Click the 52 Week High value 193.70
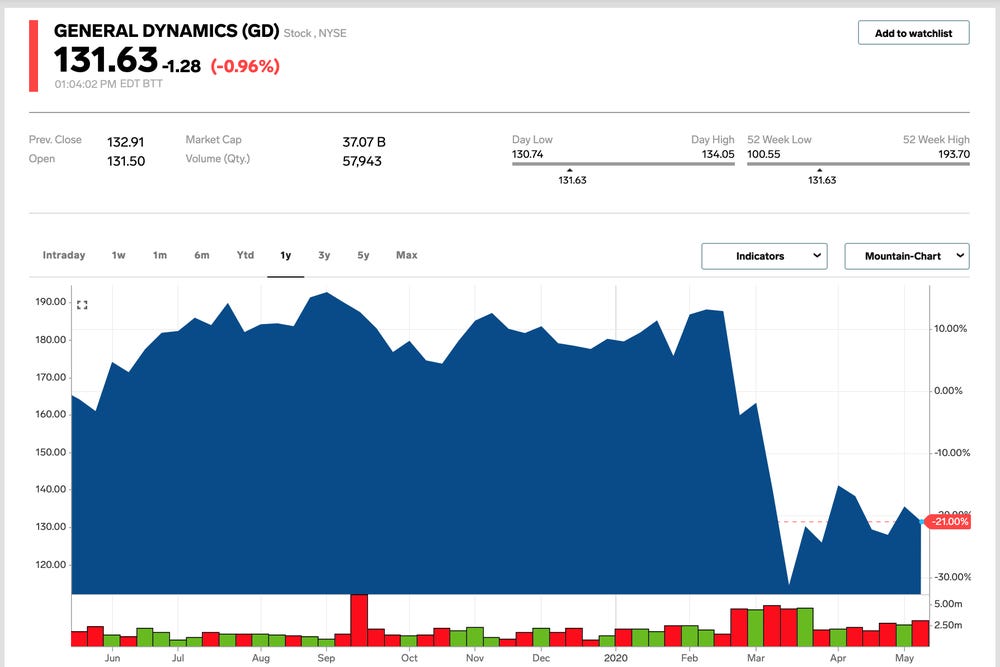The width and height of the screenshot is (1000, 667). [x=953, y=154]
